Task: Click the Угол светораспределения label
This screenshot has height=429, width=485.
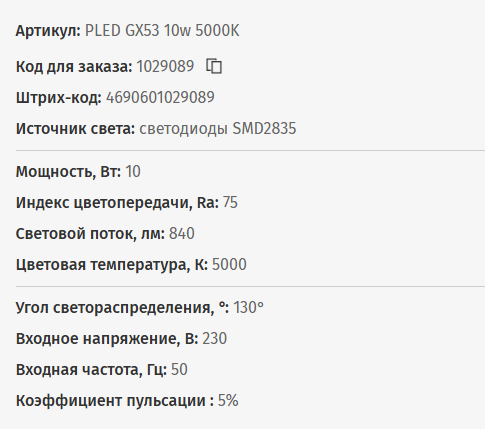Action: pyautogui.click(x=122, y=307)
